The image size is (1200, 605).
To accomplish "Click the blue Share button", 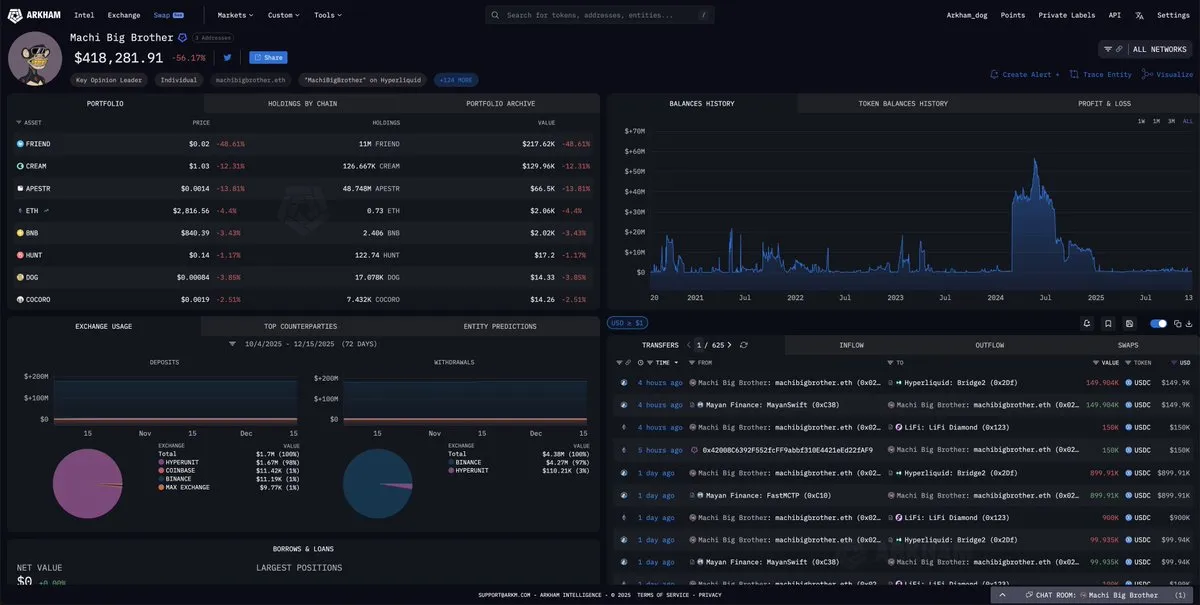I will [268, 58].
